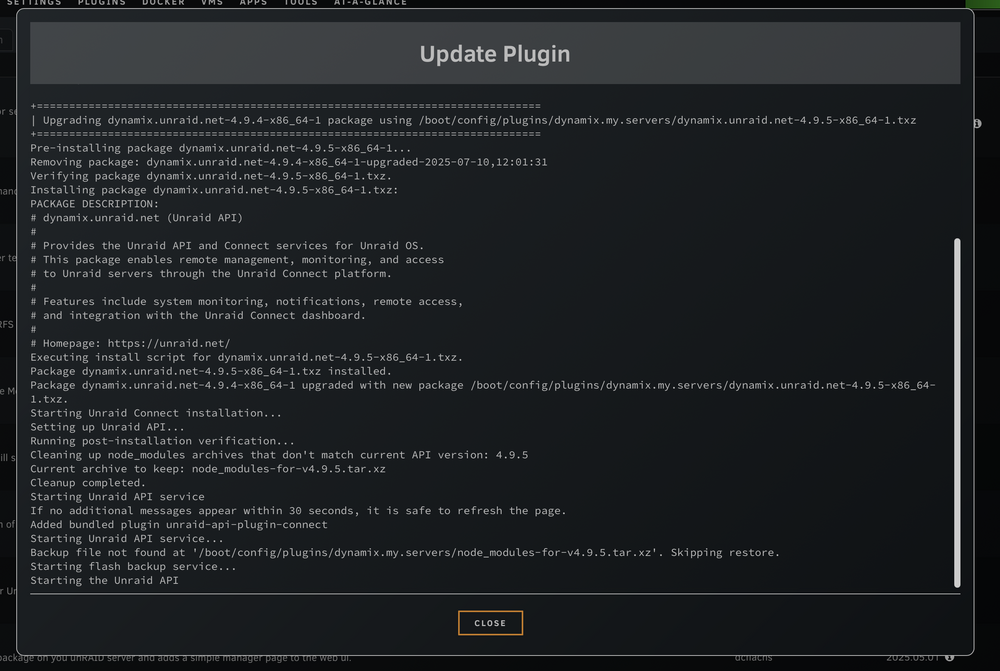The height and width of the screenshot is (671, 1000).
Task: Click the 'Upgrading dynamix.unraid.net-4.9.4' line
Action: tap(473, 120)
